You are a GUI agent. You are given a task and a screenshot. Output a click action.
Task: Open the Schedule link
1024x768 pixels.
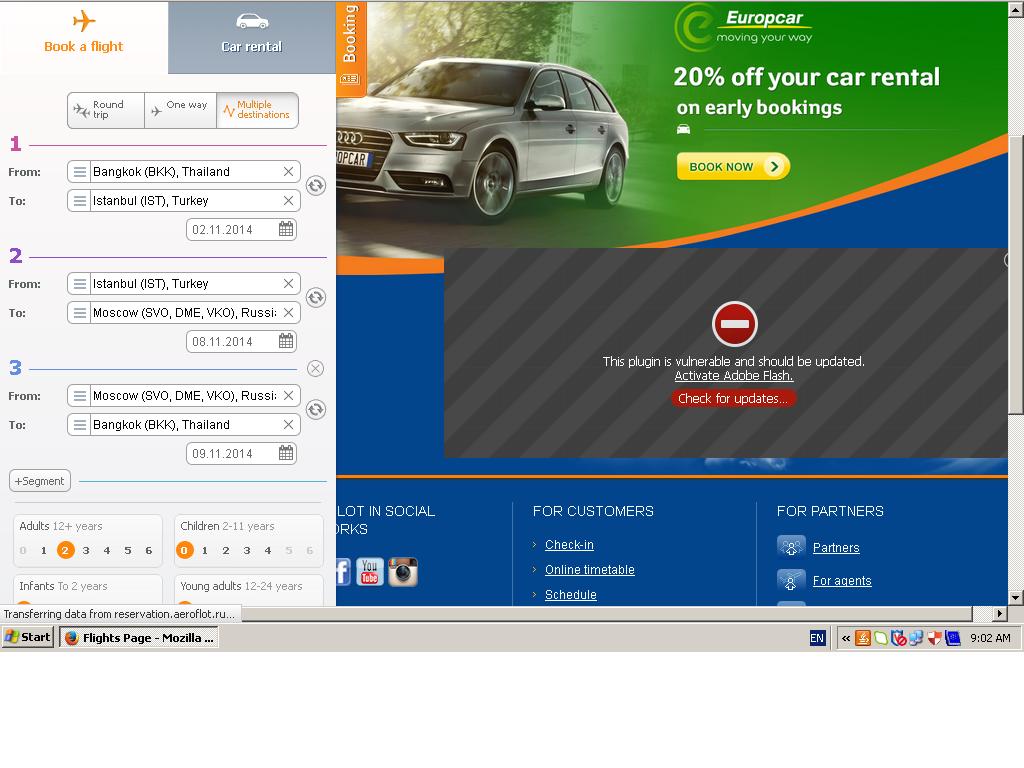coord(570,594)
